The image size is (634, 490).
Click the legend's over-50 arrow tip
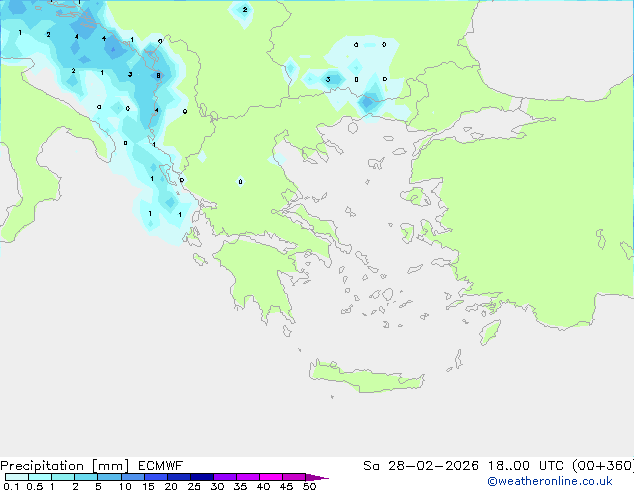point(317,477)
